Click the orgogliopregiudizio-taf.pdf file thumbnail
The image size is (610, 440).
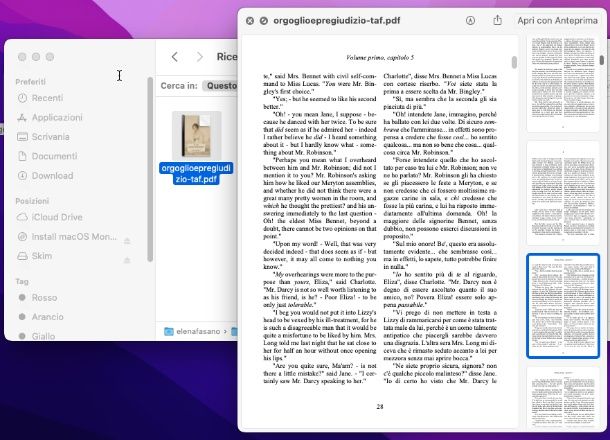tap(197, 135)
